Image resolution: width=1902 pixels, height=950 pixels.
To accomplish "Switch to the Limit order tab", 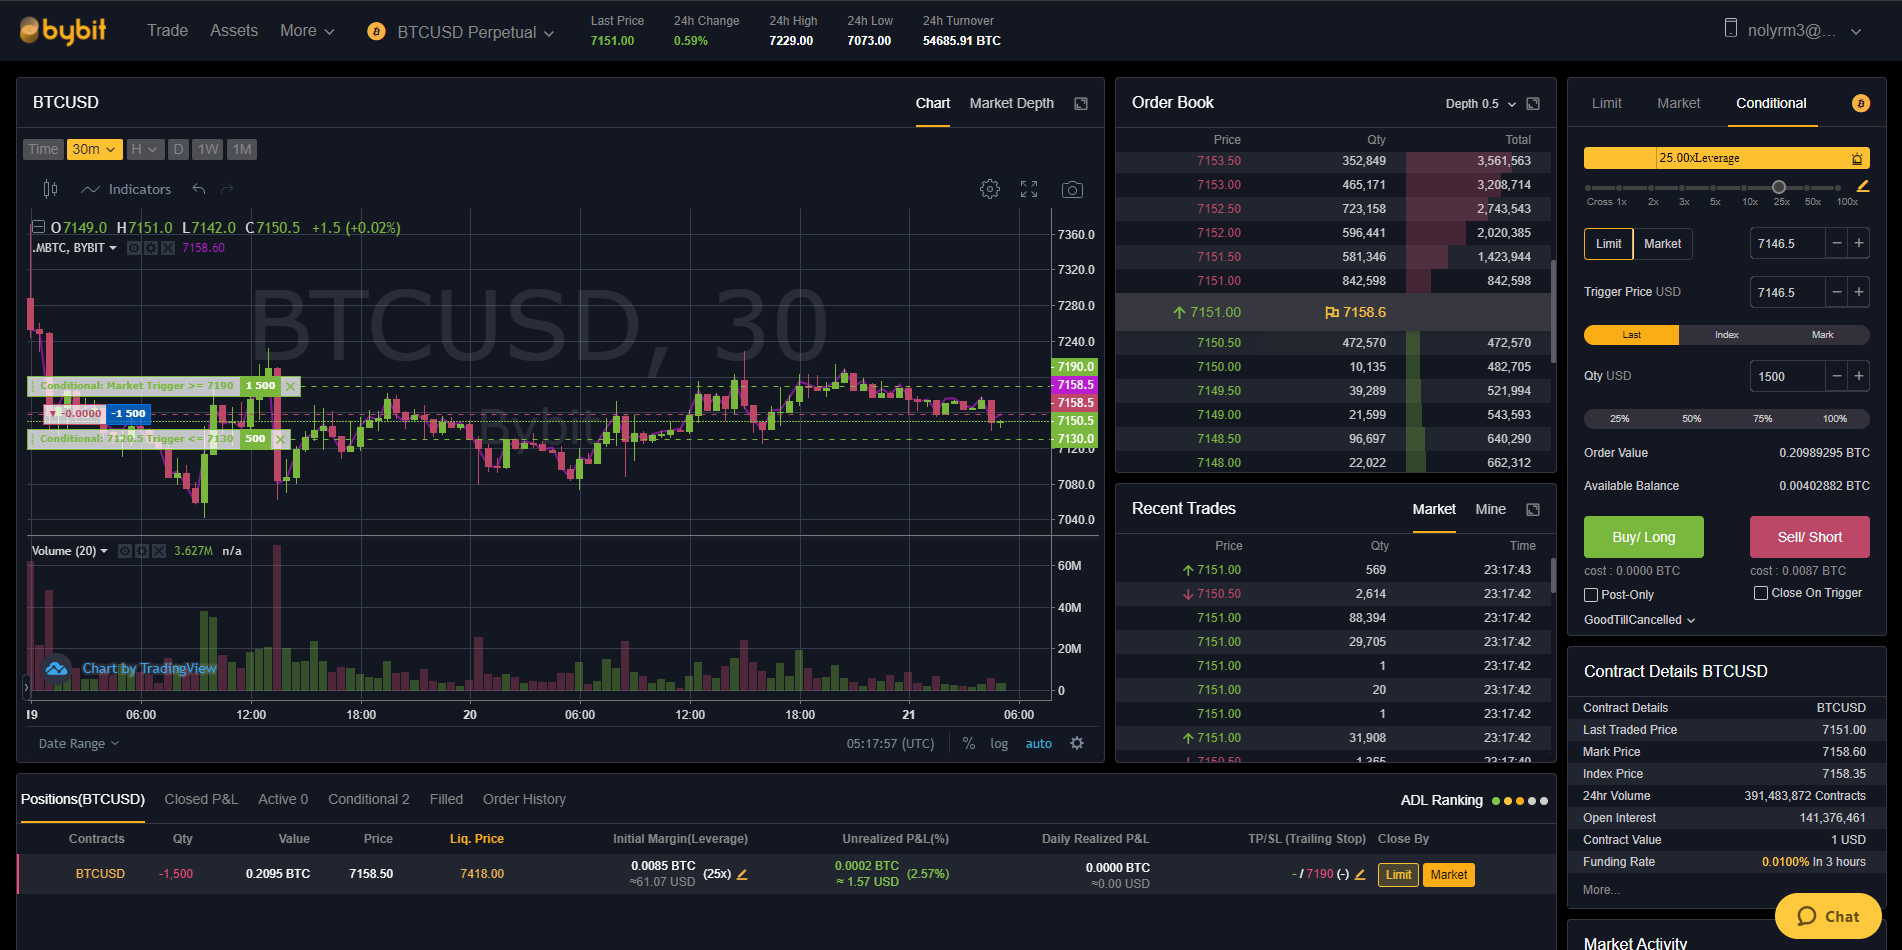I will [1606, 103].
